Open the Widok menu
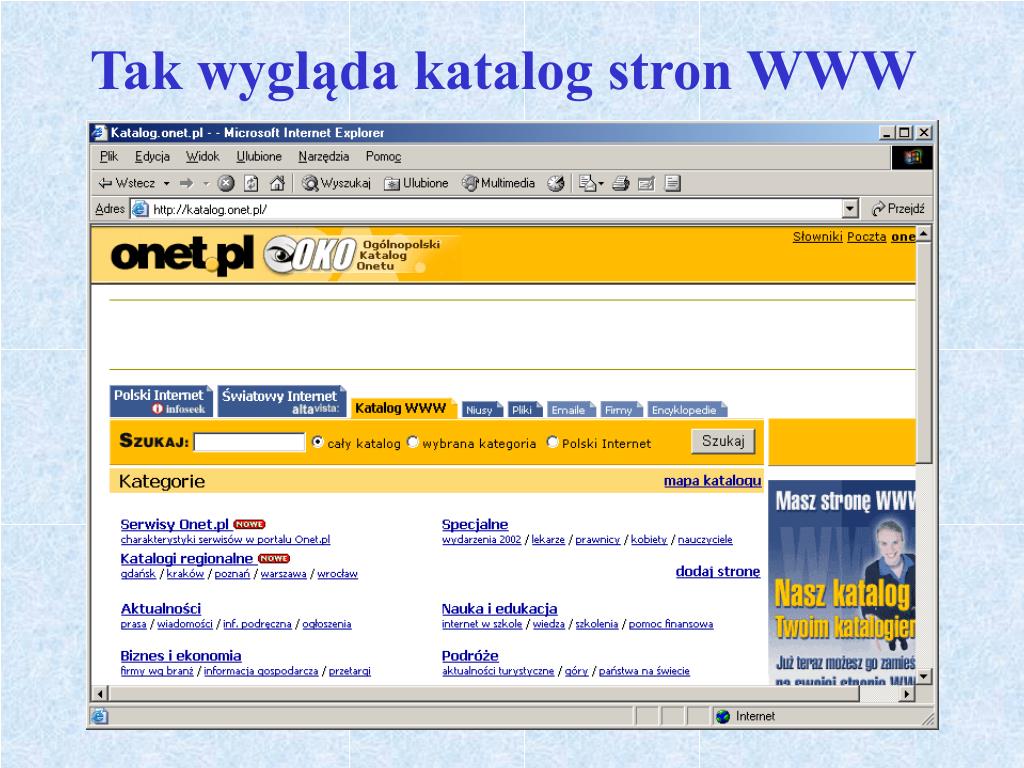1024x768 pixels. [x=202, y=157]
